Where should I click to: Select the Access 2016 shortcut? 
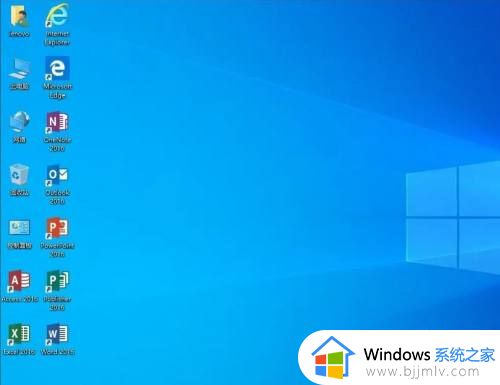coord(19,281)
